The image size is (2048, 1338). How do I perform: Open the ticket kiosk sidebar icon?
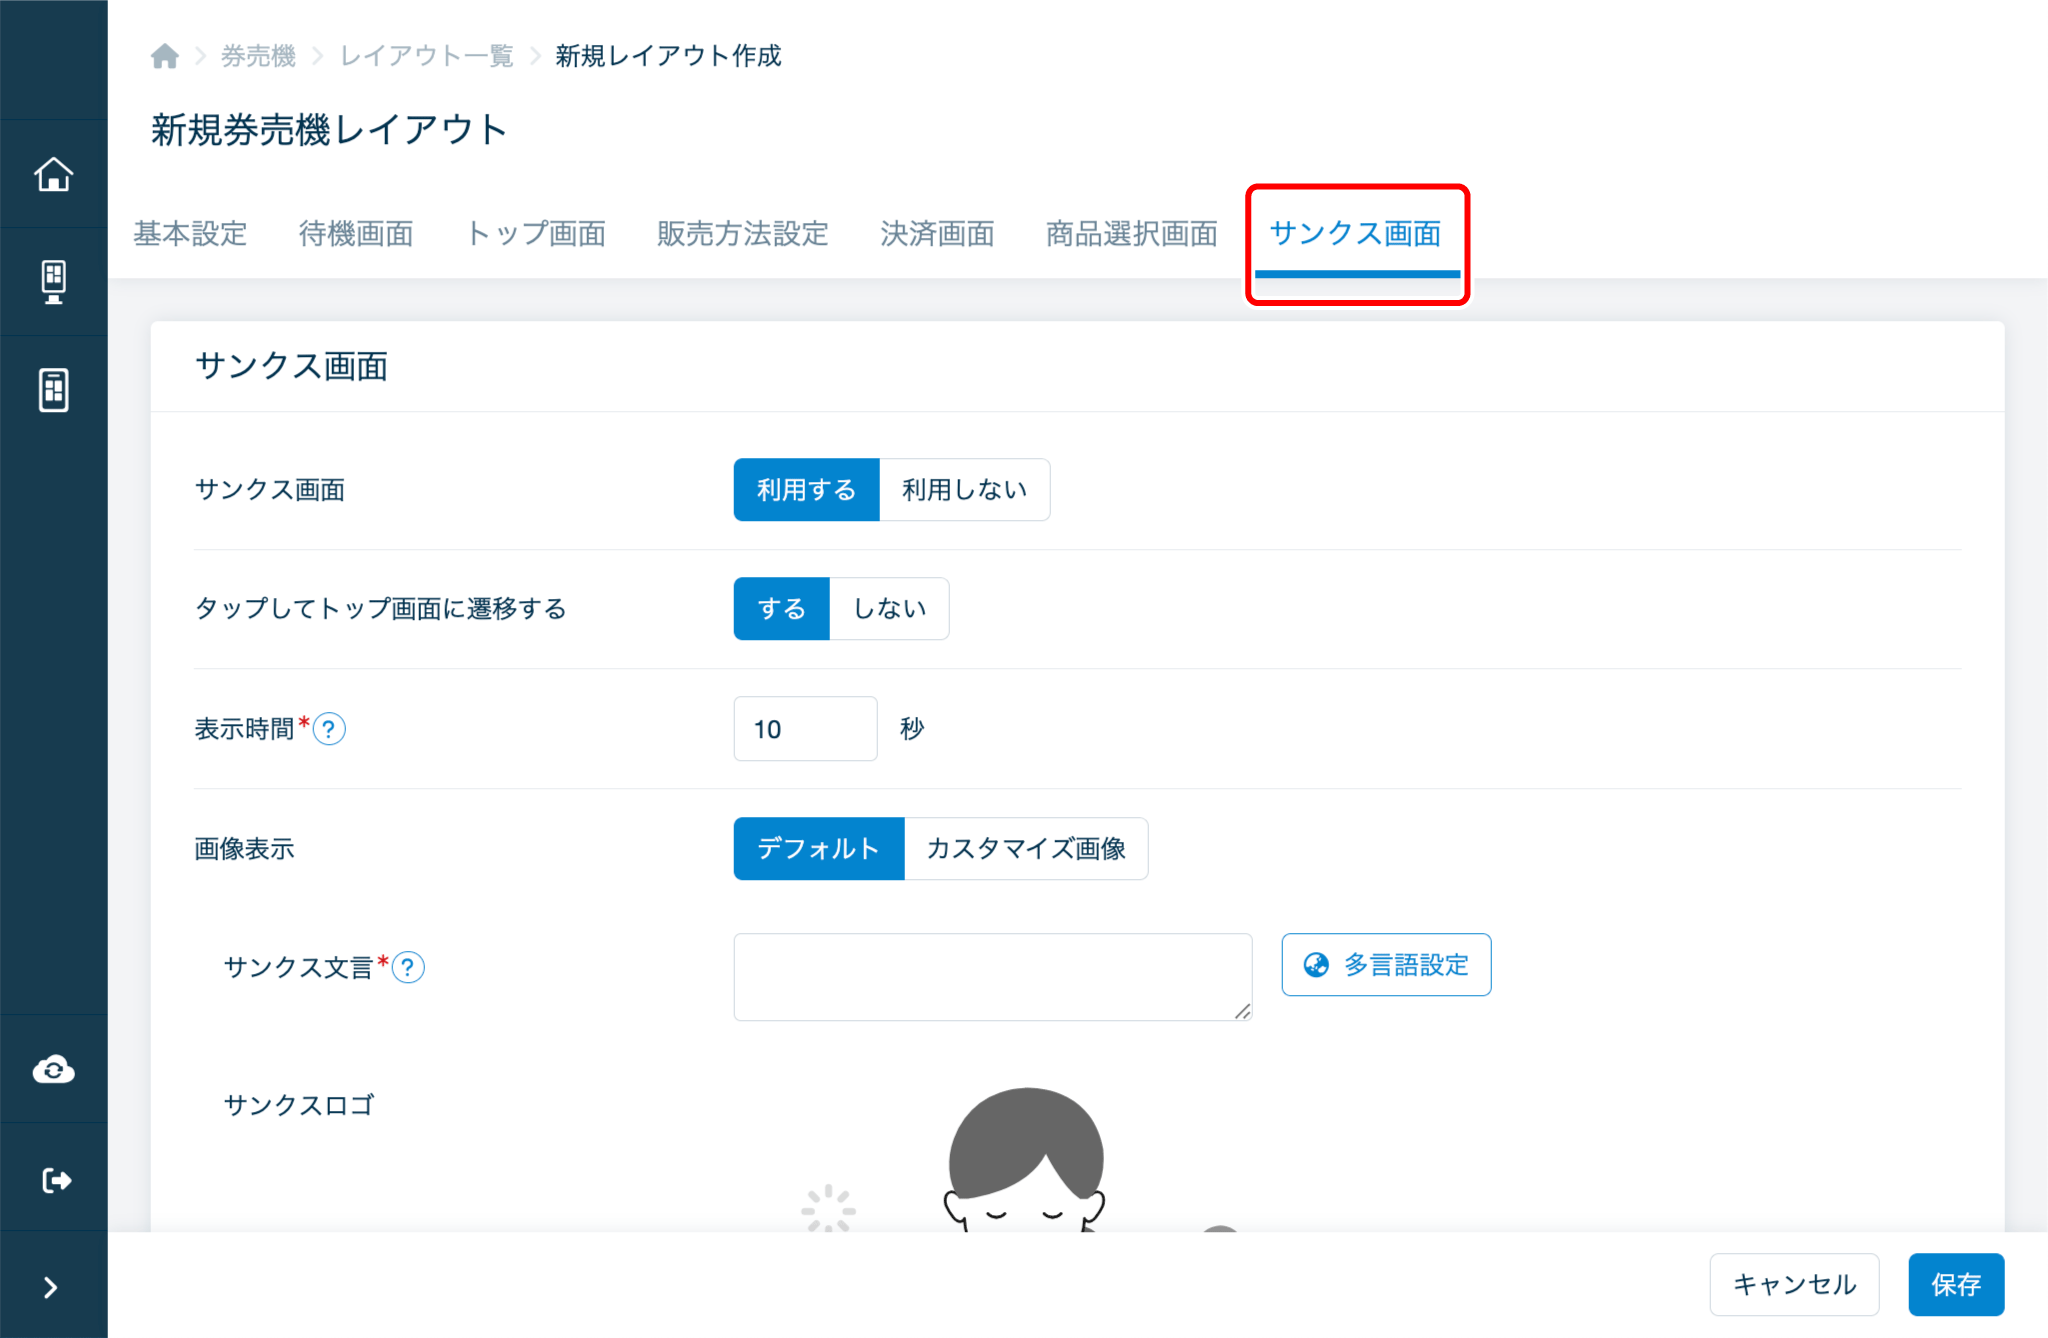click(x=54, y=282)
